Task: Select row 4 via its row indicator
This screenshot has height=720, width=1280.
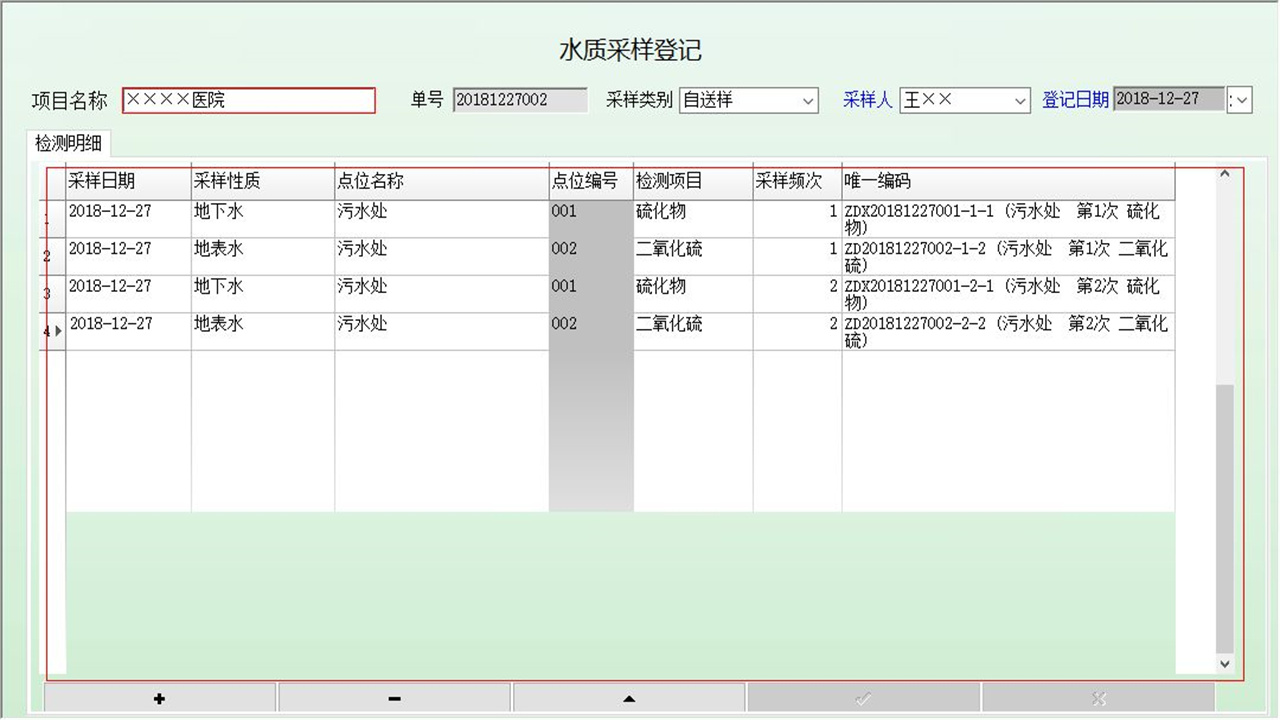Action: 52,331
